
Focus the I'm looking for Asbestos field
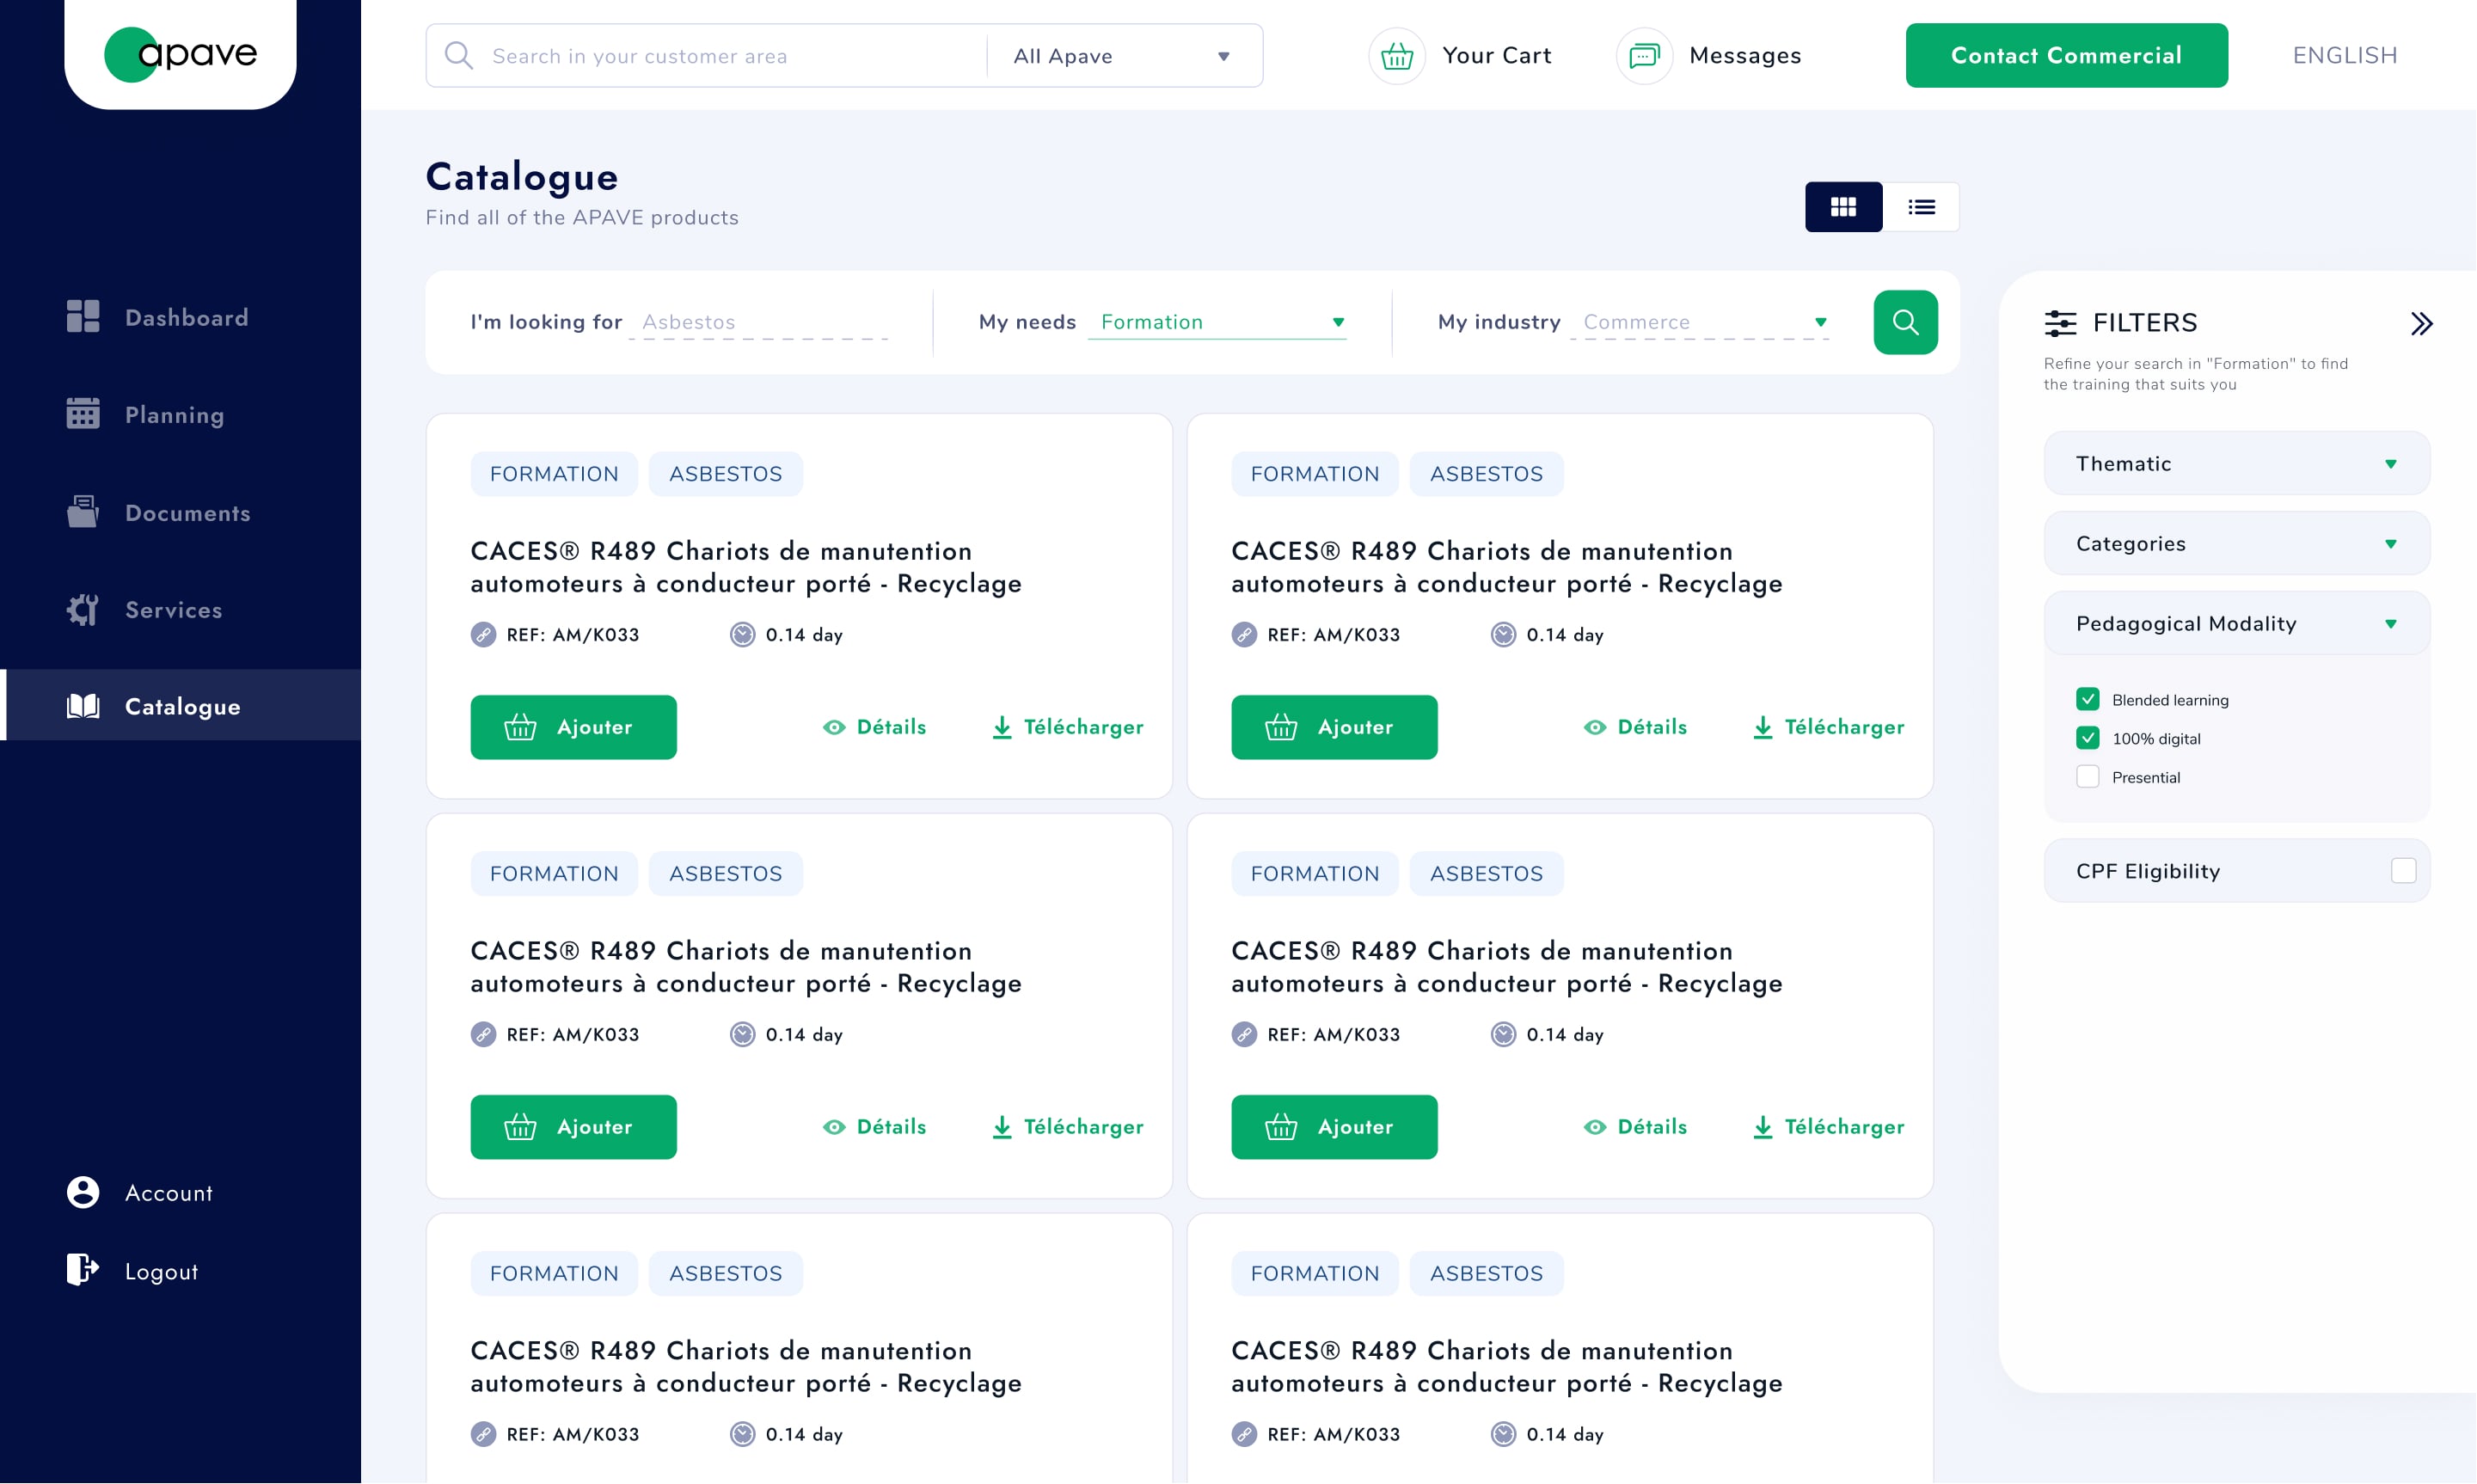[x=759, y=322]
